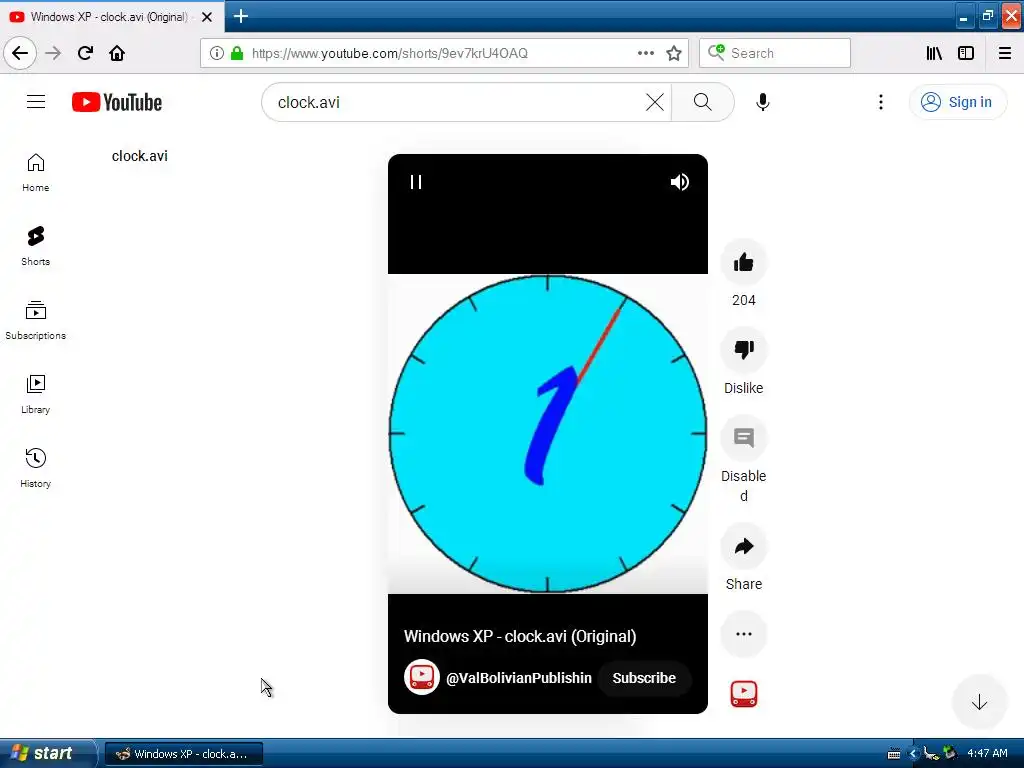Open Shorts in the YouTube sidebar
Viewport: 1024px width, 768px height.
coord(35,246)
